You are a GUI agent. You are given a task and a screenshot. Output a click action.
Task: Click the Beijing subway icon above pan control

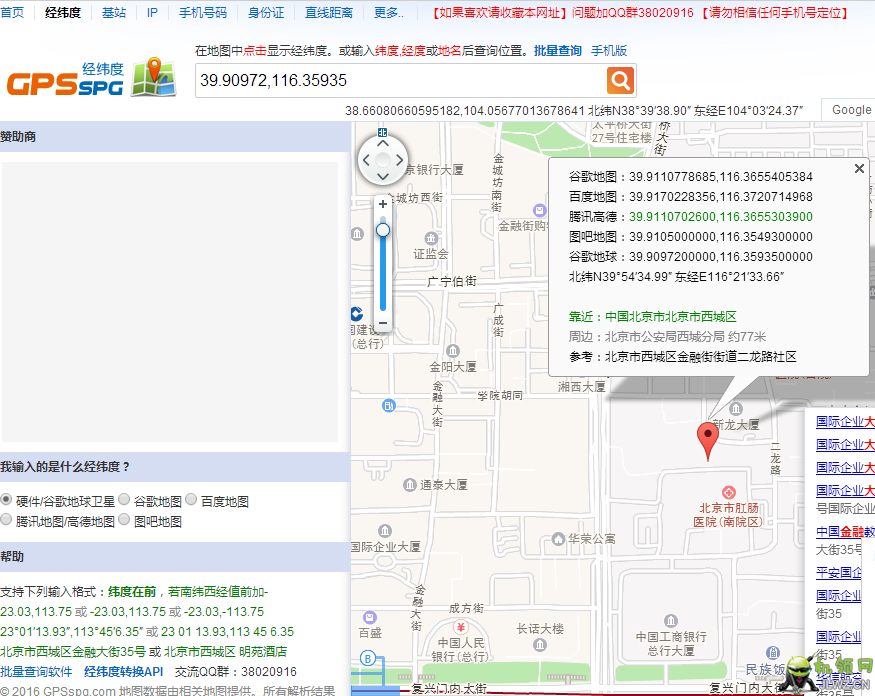pyautogui.click(x=383, y=132)
